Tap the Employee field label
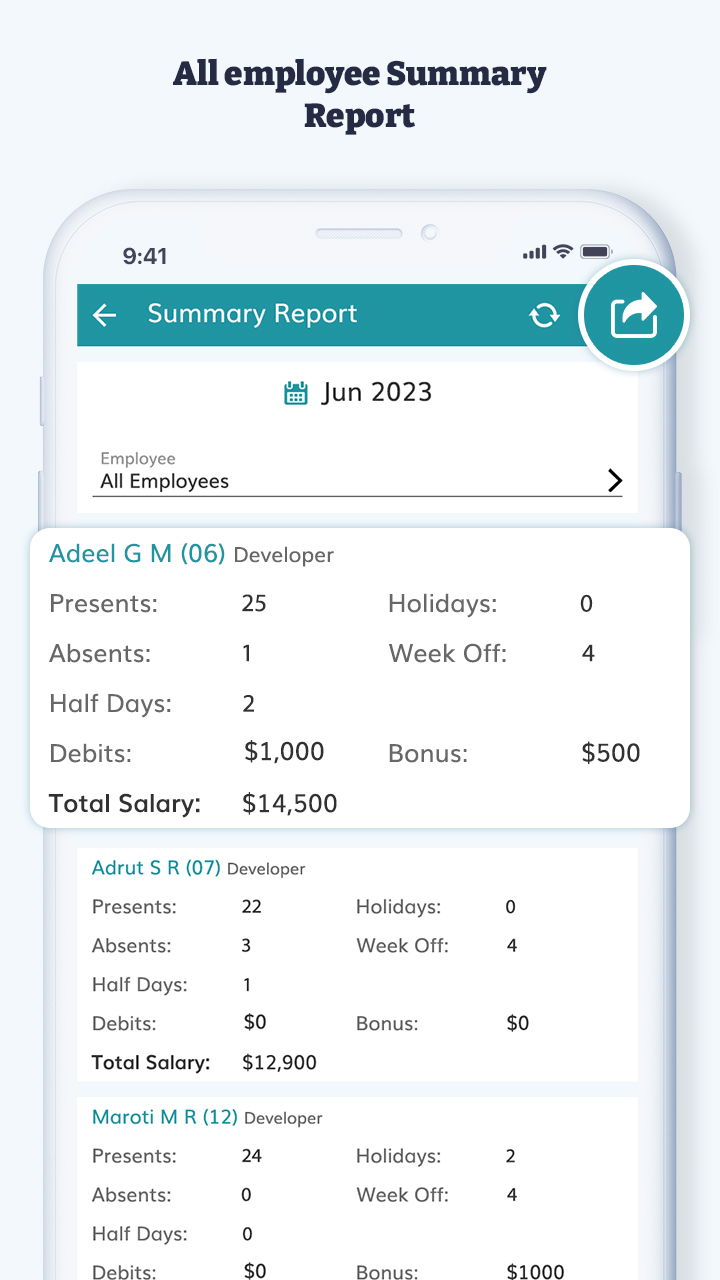This screenshot has width=720, height=1280. click(138, 458)
